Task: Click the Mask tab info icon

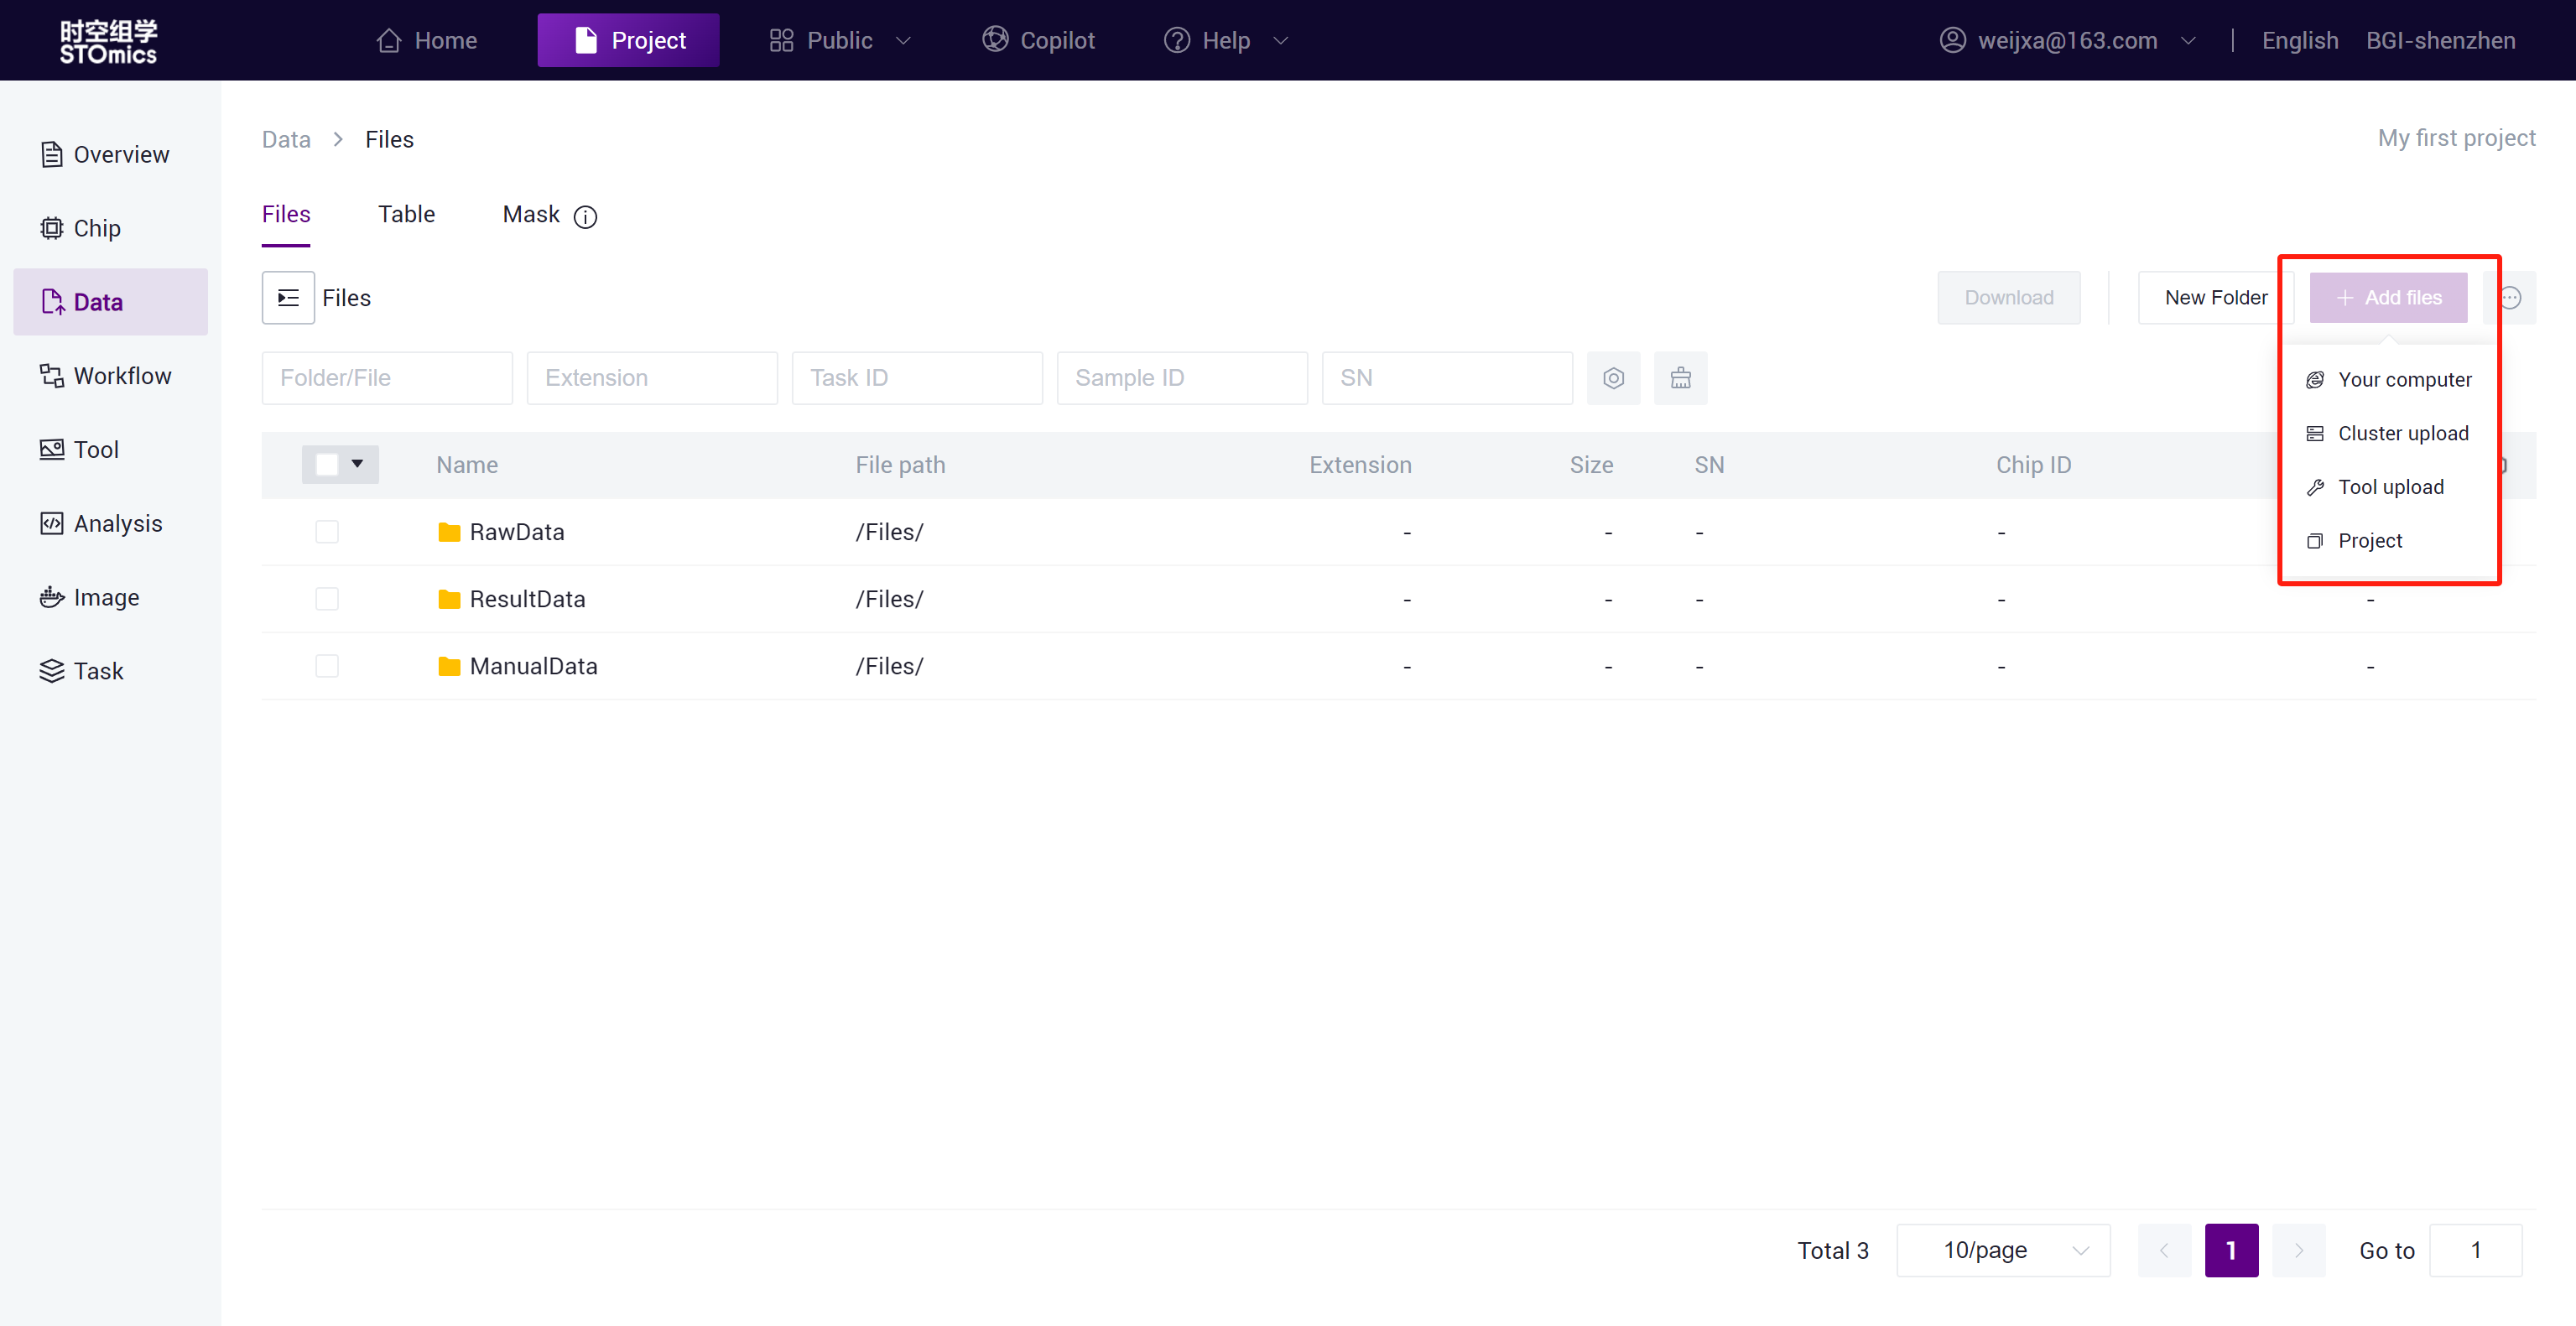Action: [585, 217]
